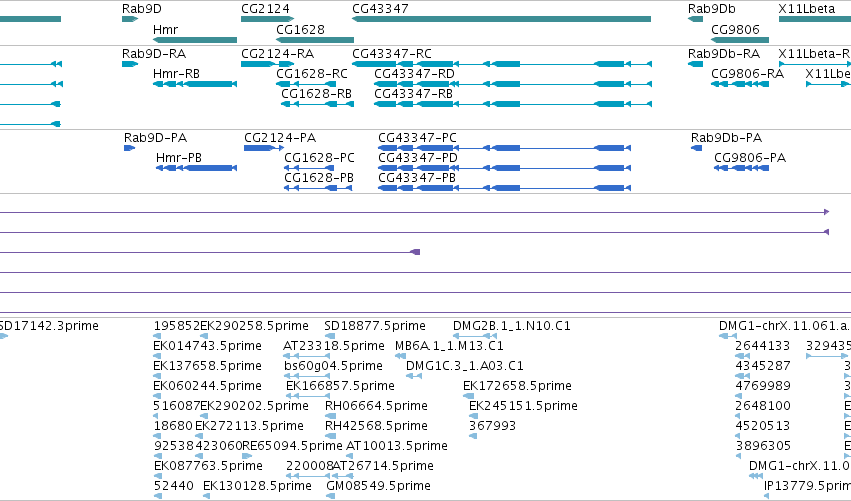
Task: Click the Hmr gene span bar
Action: coord(195,40)
